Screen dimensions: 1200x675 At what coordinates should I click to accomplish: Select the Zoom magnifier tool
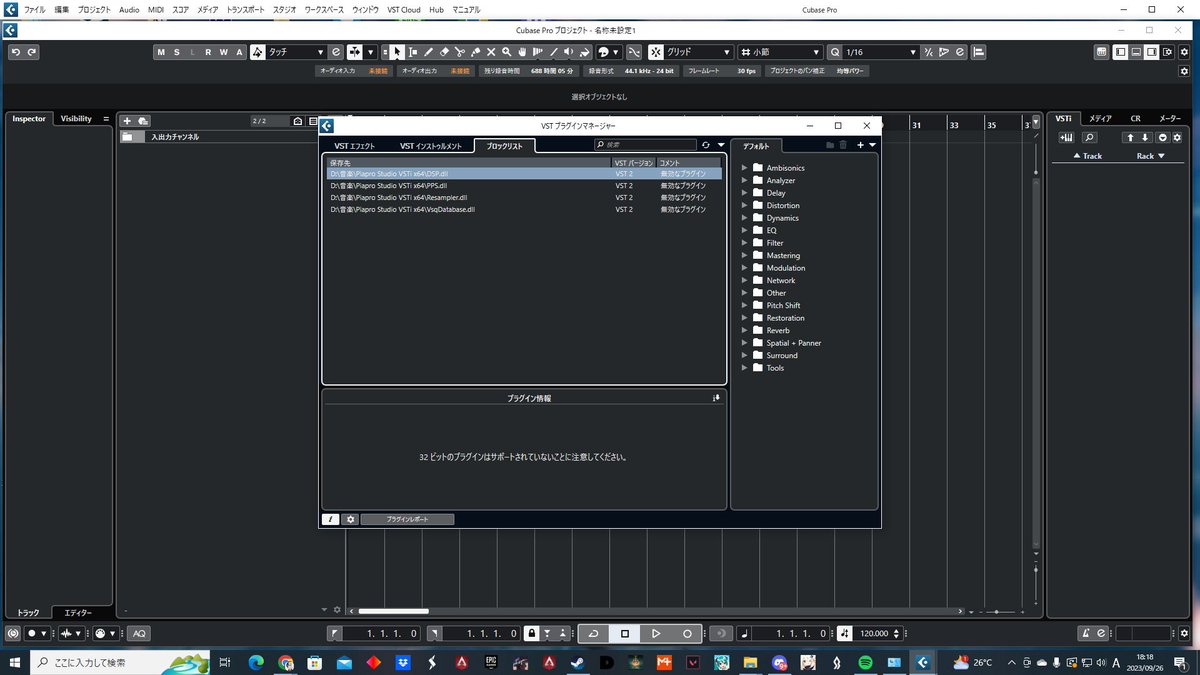pyautogui.click(x=507, y=52)
